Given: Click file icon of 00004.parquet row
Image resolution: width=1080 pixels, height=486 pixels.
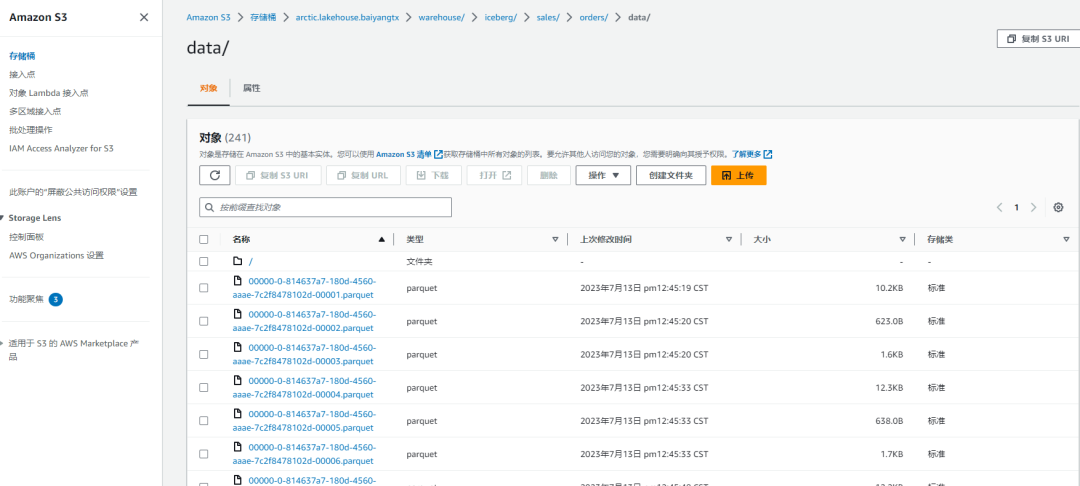Looking at the screenshot, I should 238,380.
